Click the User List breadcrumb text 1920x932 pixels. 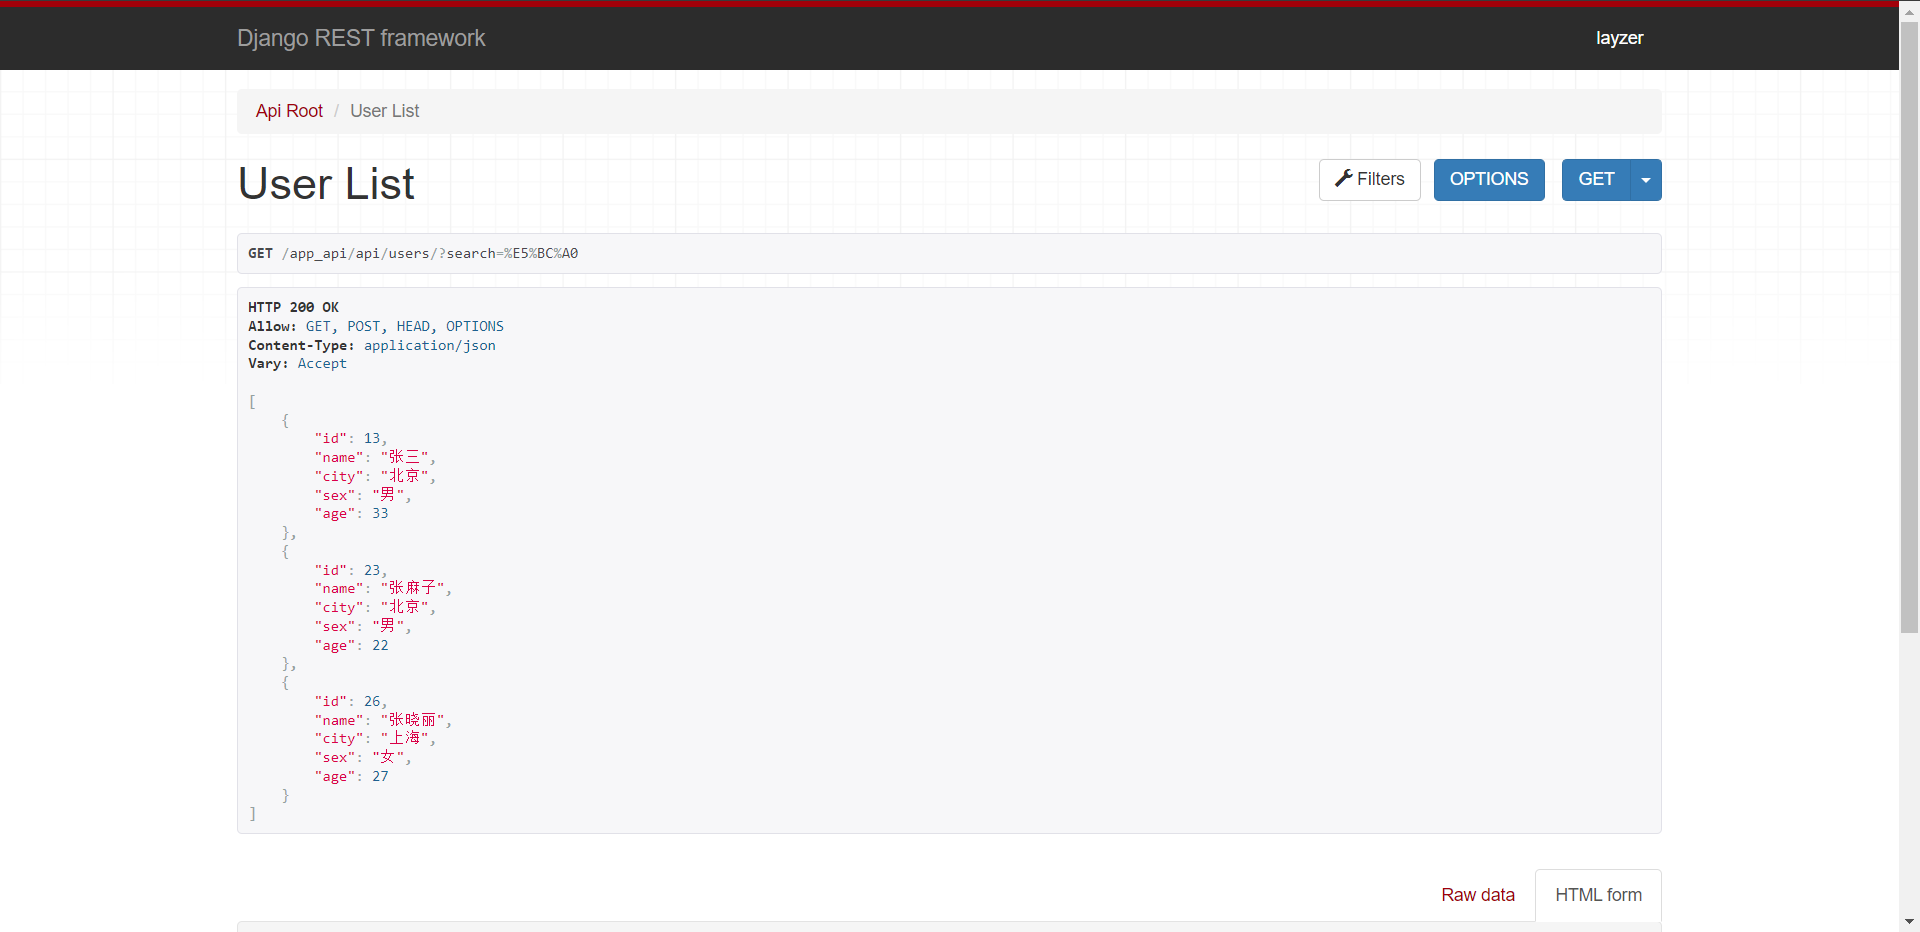384,111
